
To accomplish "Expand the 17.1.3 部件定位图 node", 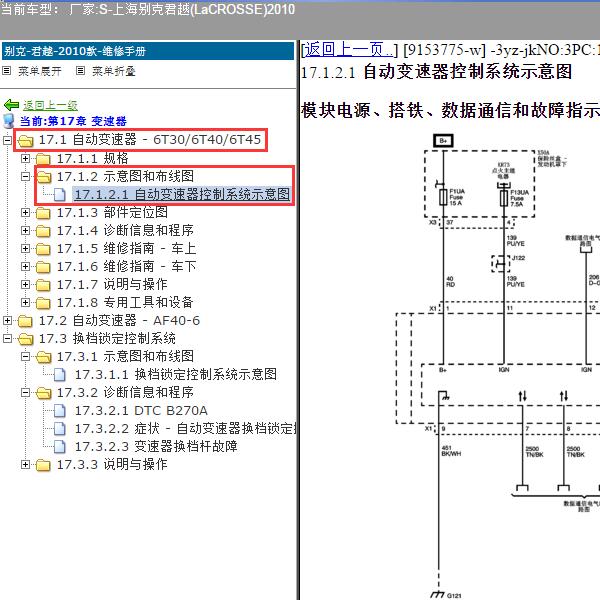I will [25, 212].
